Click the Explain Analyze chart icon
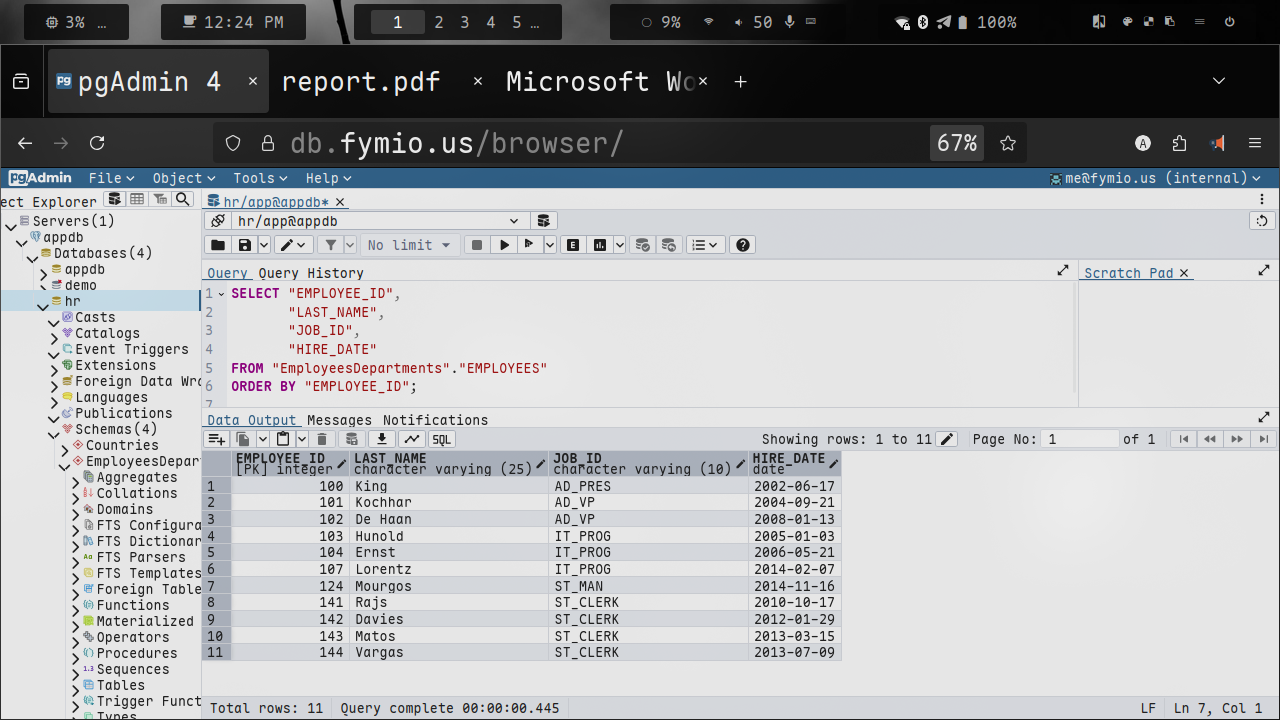 (600, 245)
